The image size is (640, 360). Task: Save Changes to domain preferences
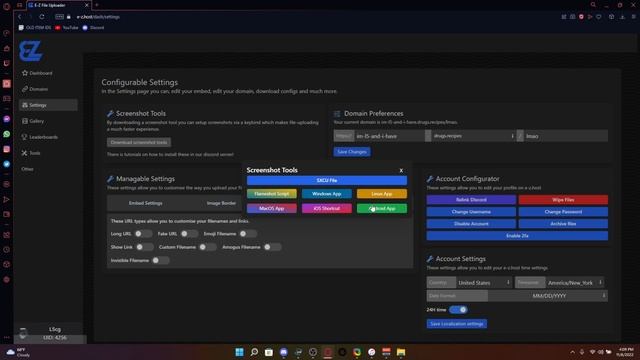coord(352,152)
